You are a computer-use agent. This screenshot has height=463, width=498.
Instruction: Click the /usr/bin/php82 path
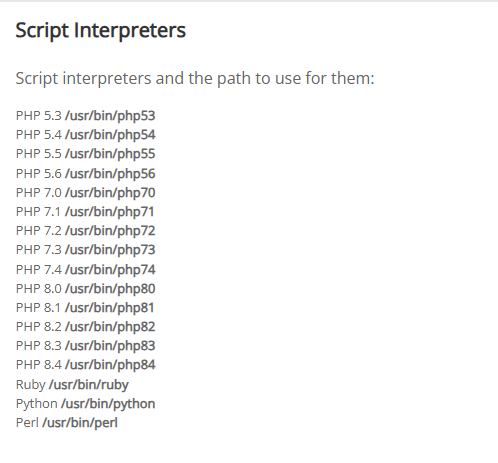click(x=110, y=327)
